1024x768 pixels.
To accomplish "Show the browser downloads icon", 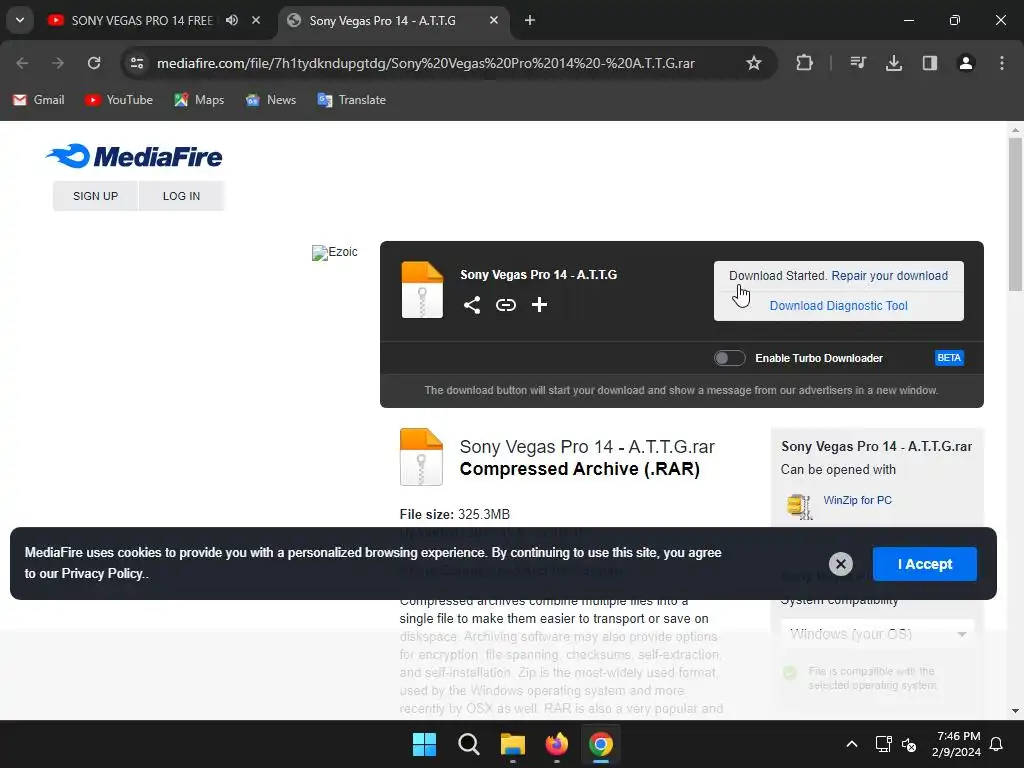I will click(894, 63).
